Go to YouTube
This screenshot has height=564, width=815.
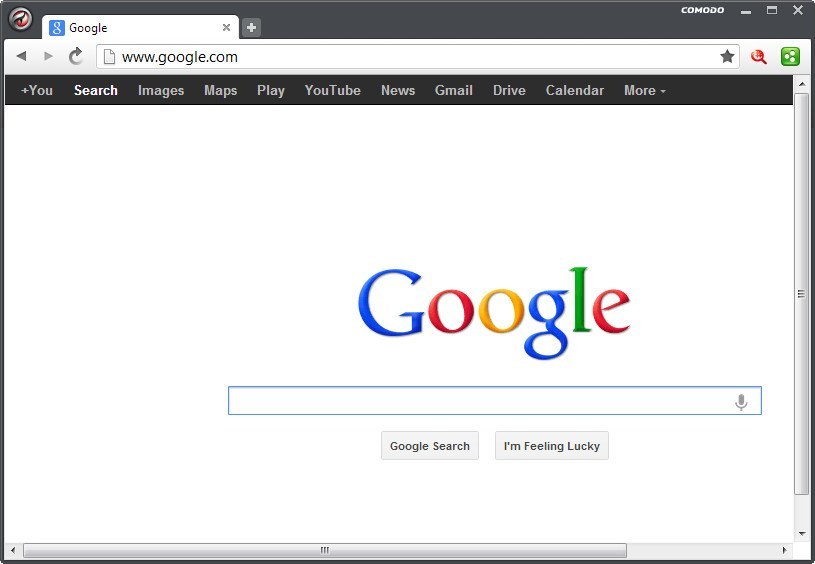[x=333, y=90]
